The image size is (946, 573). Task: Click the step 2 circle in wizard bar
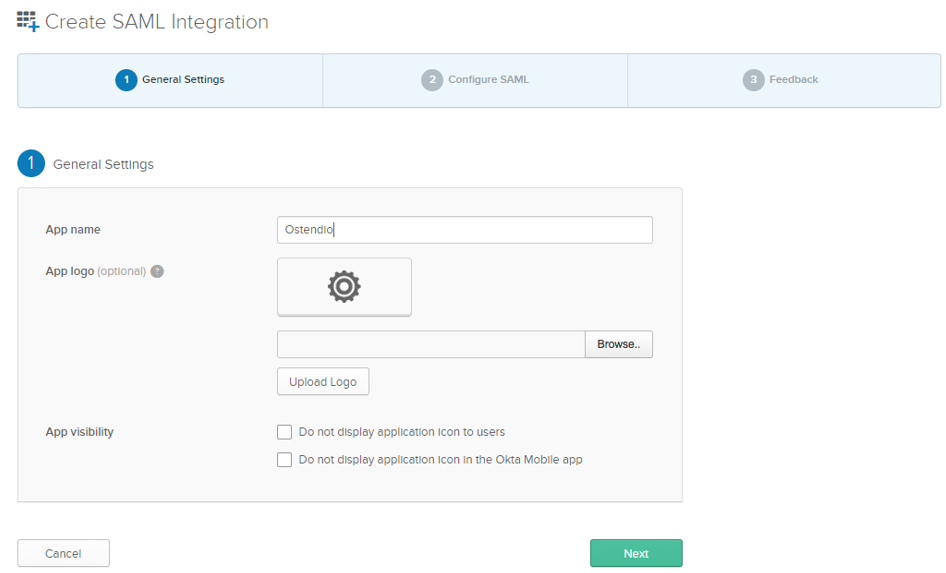(432, 80)
